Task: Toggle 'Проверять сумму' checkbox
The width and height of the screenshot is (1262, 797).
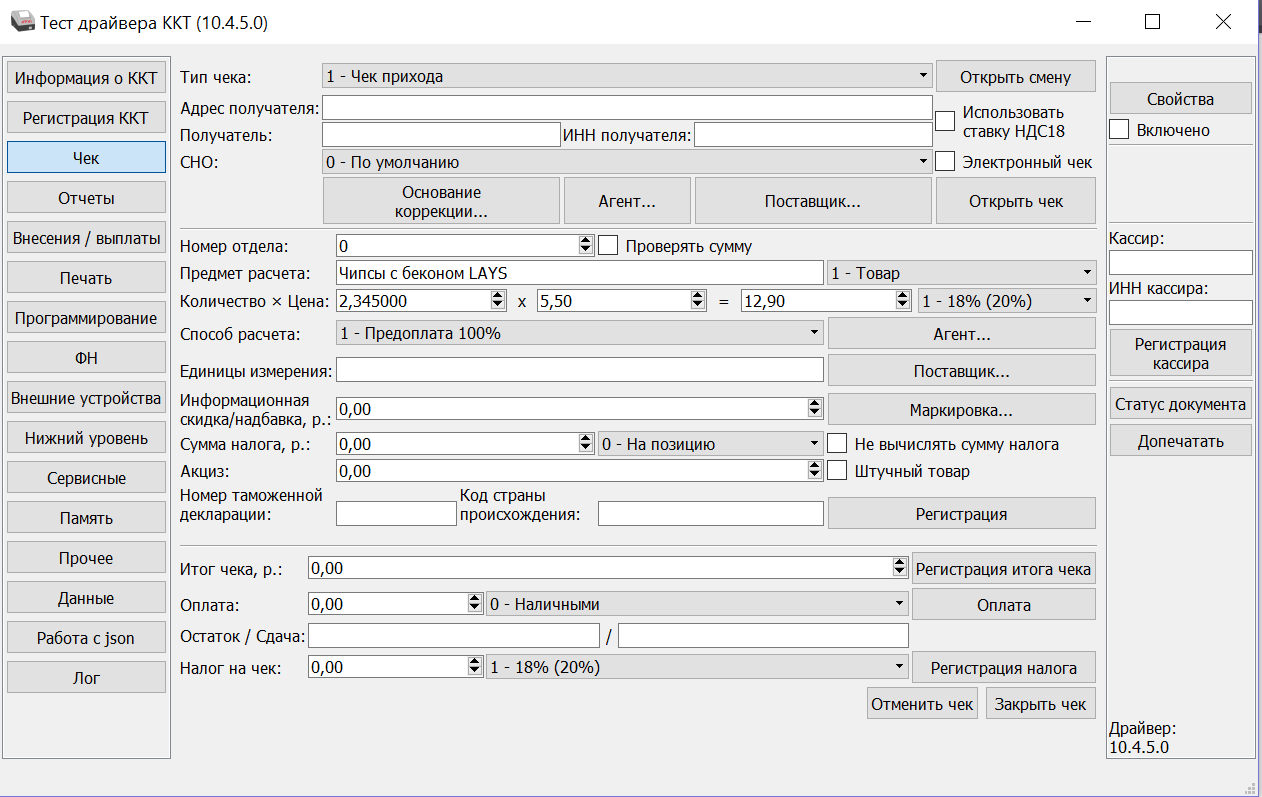Action: (x=608, y=246)
